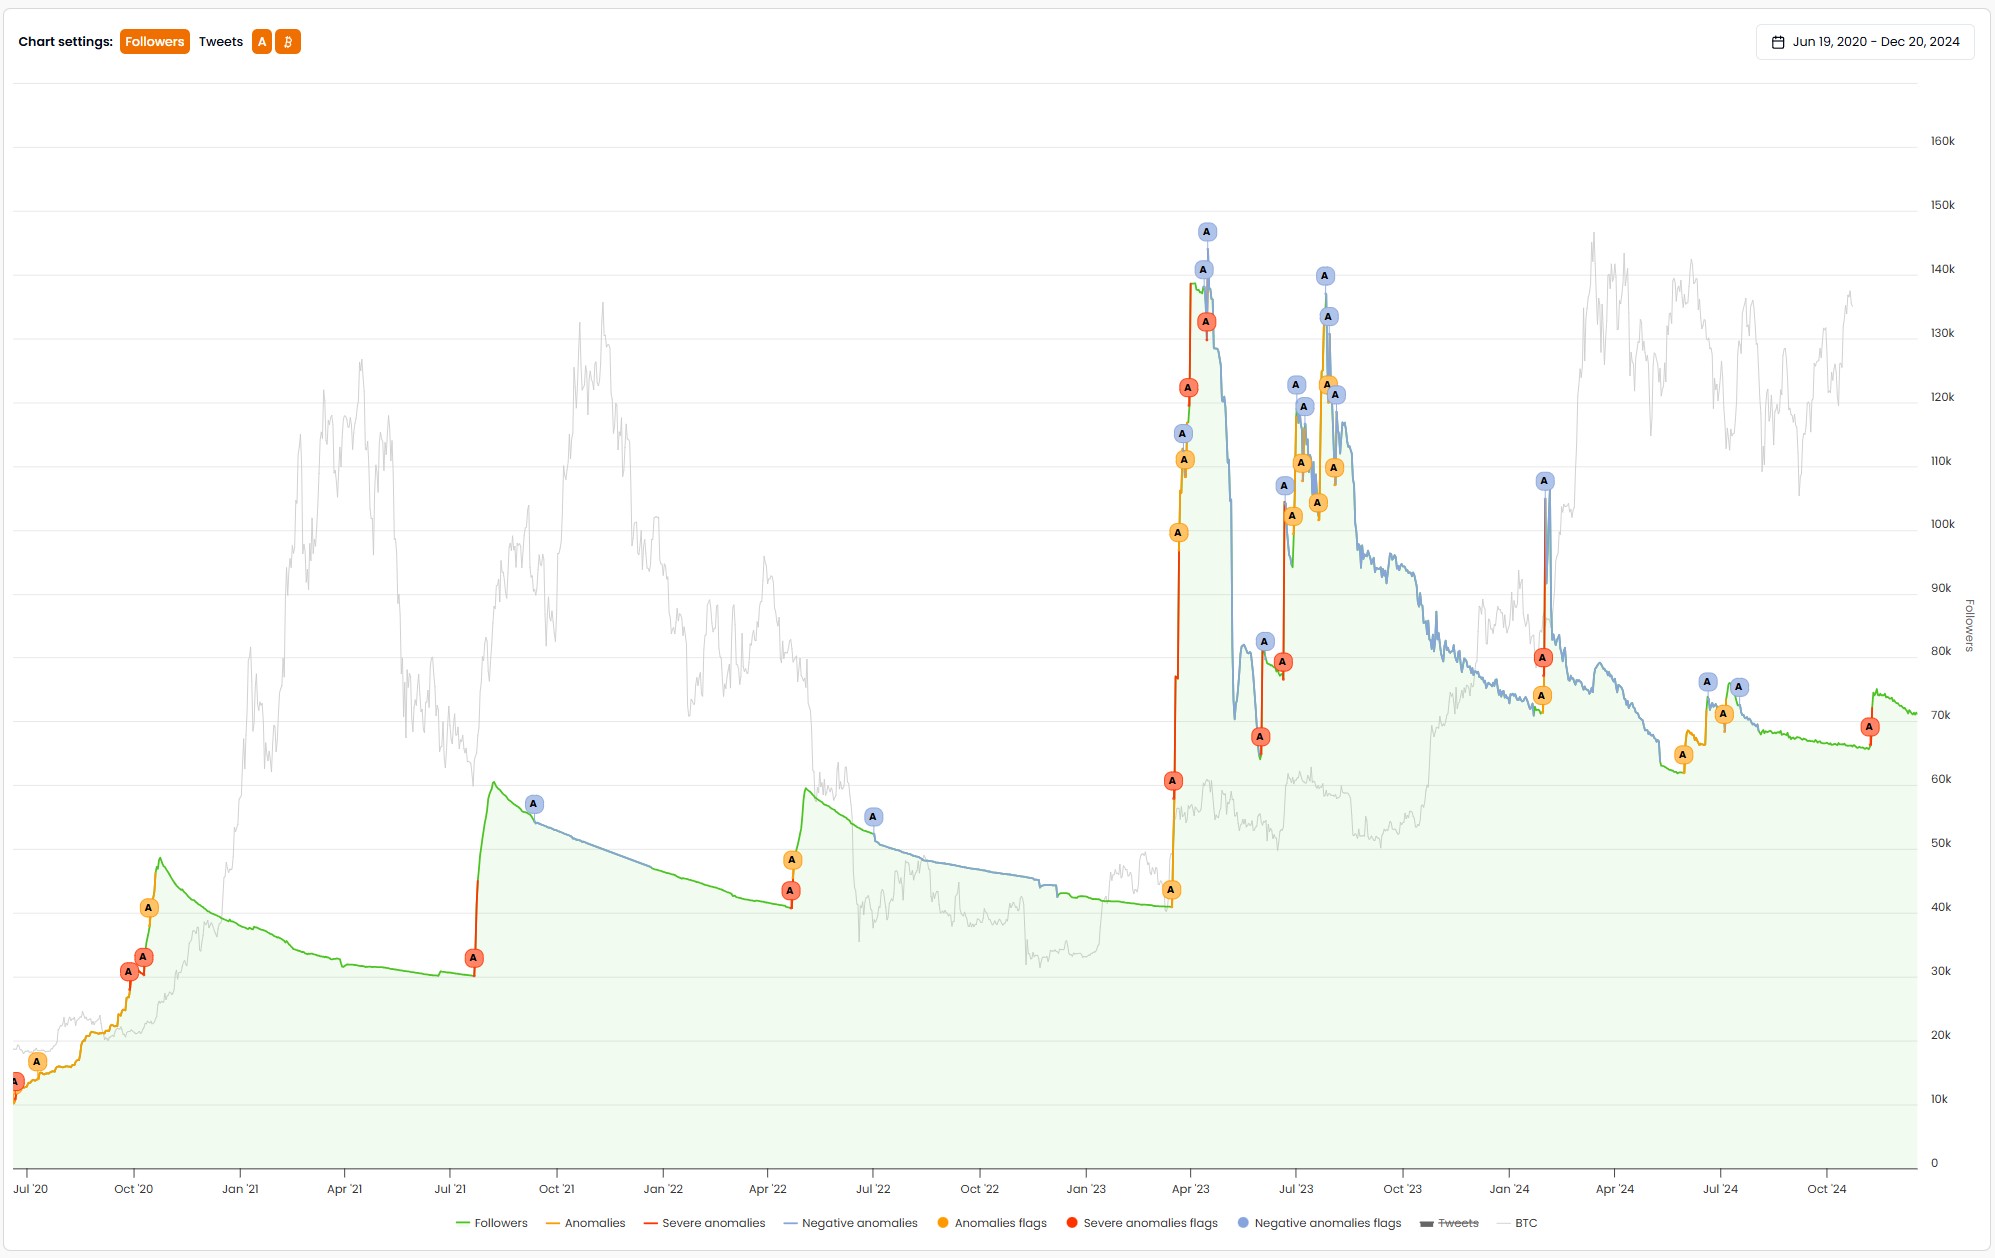1995x1258 pixels.
Task: Select the orange "A" anomalies icon in chart settings
Action: pos(262,42)
